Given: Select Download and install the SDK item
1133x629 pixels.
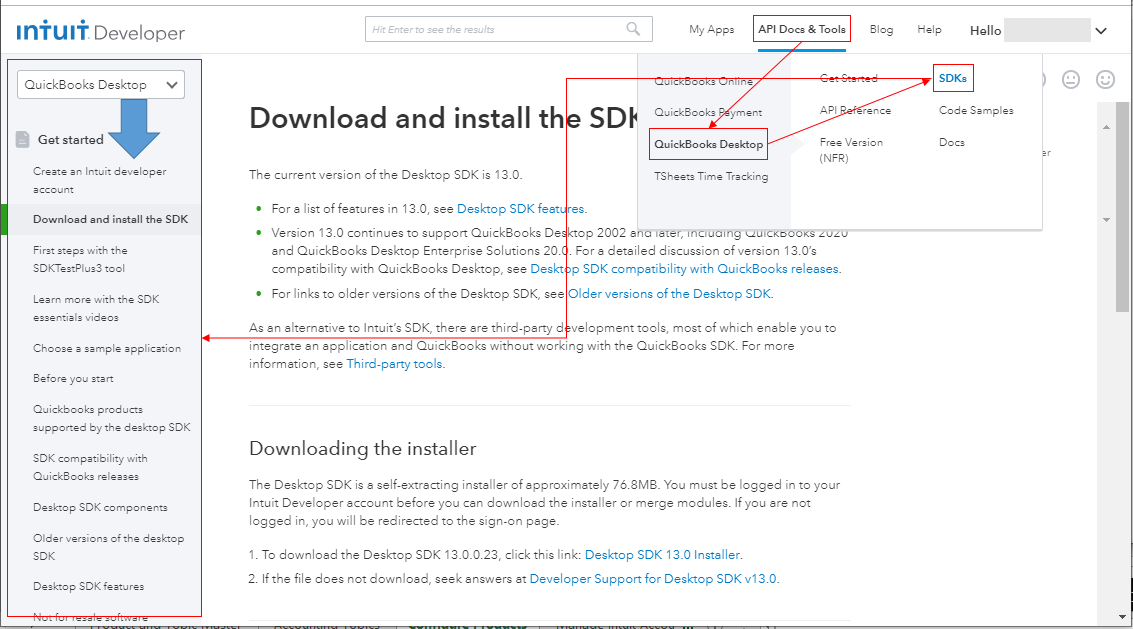Looking at the screenshot, I should click(x=111, y=219).
